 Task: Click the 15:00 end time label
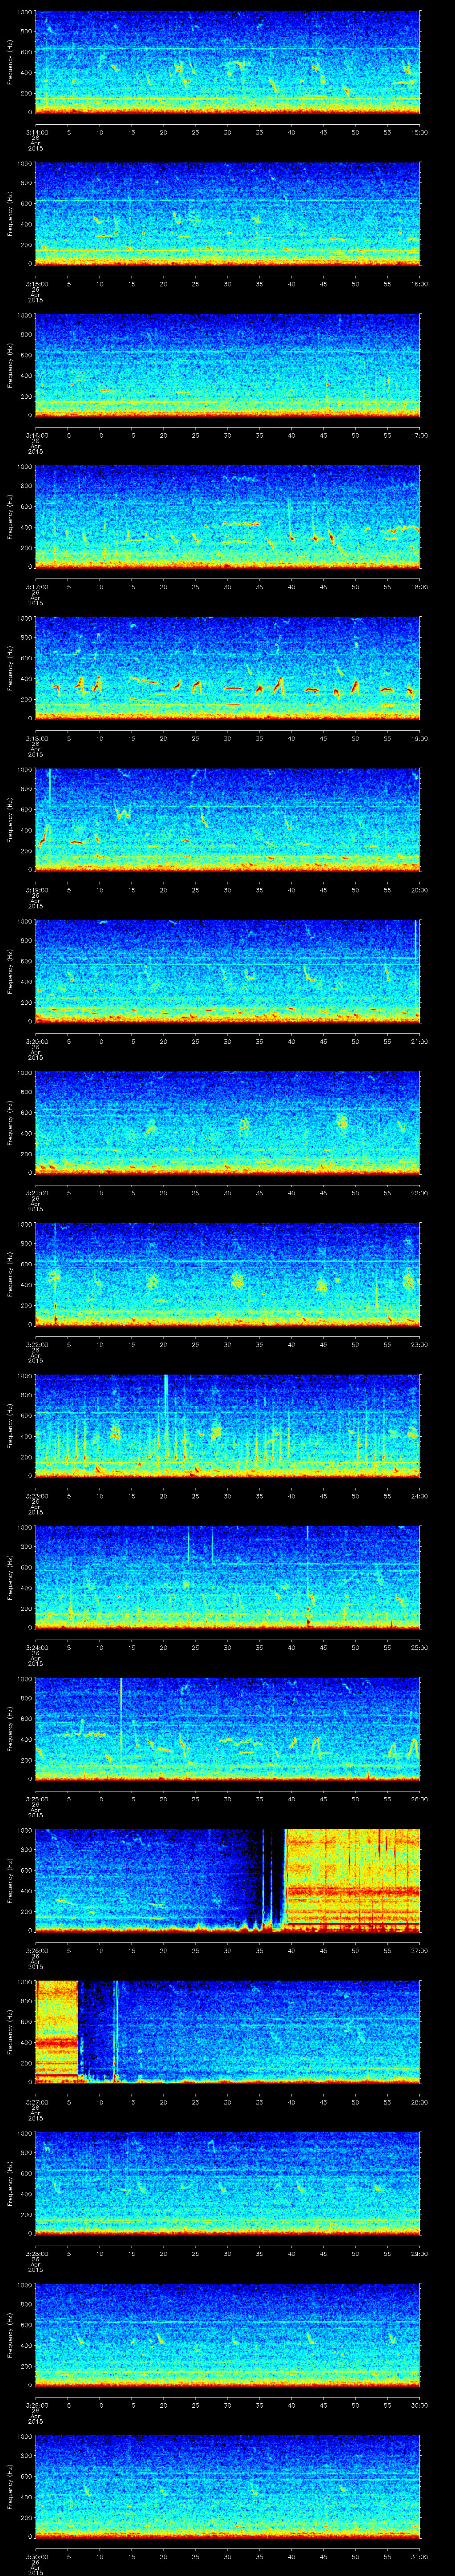coord(420,131)
